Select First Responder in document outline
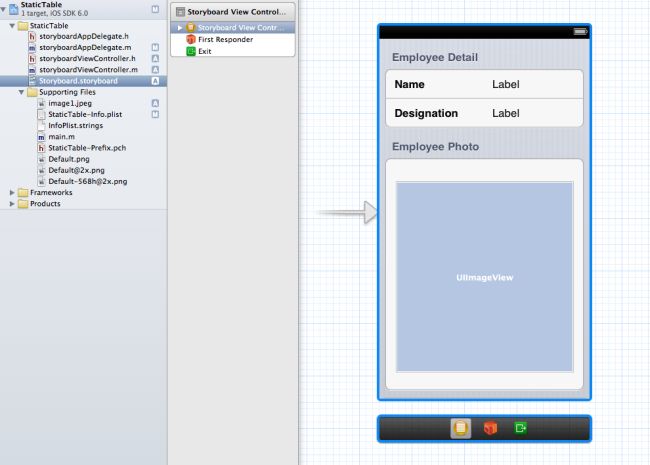 226,39
